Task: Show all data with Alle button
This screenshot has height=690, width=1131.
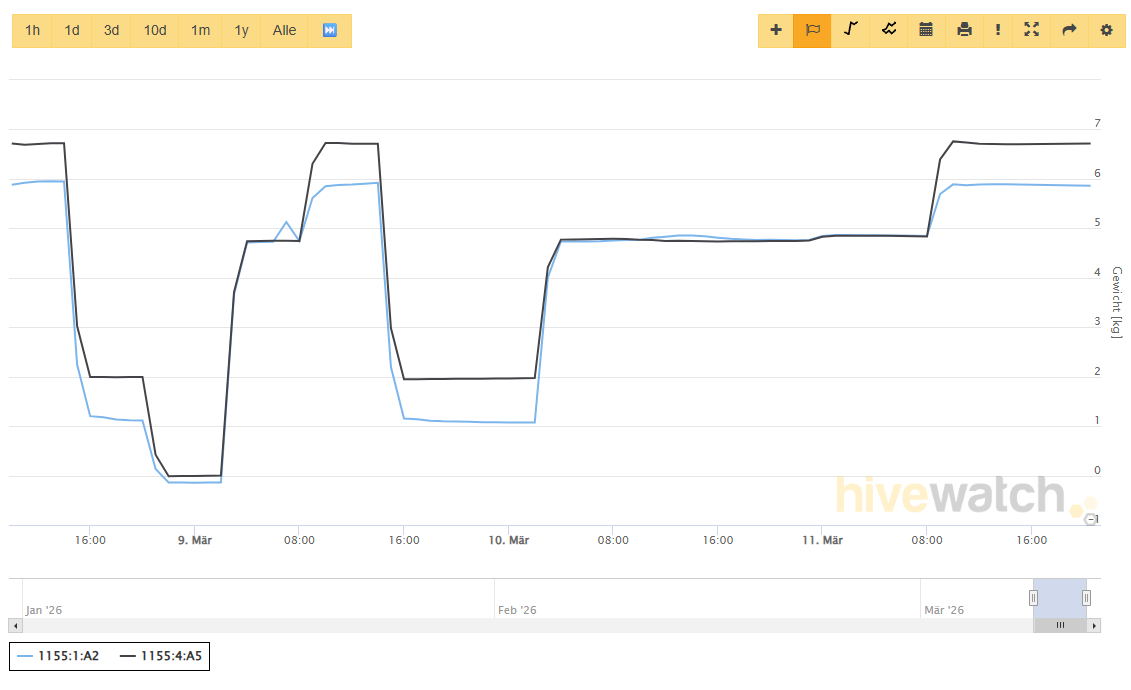Action: [284, 30]
